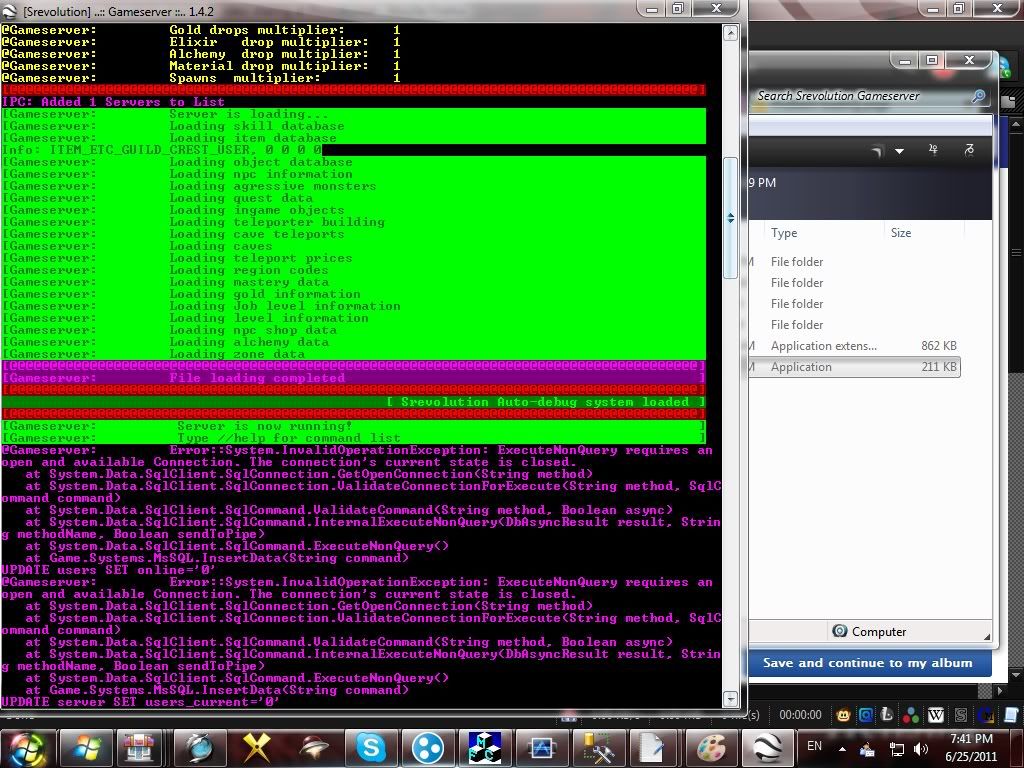
Task: Open the volume speaker tray icon
Action: coord(921,749)
